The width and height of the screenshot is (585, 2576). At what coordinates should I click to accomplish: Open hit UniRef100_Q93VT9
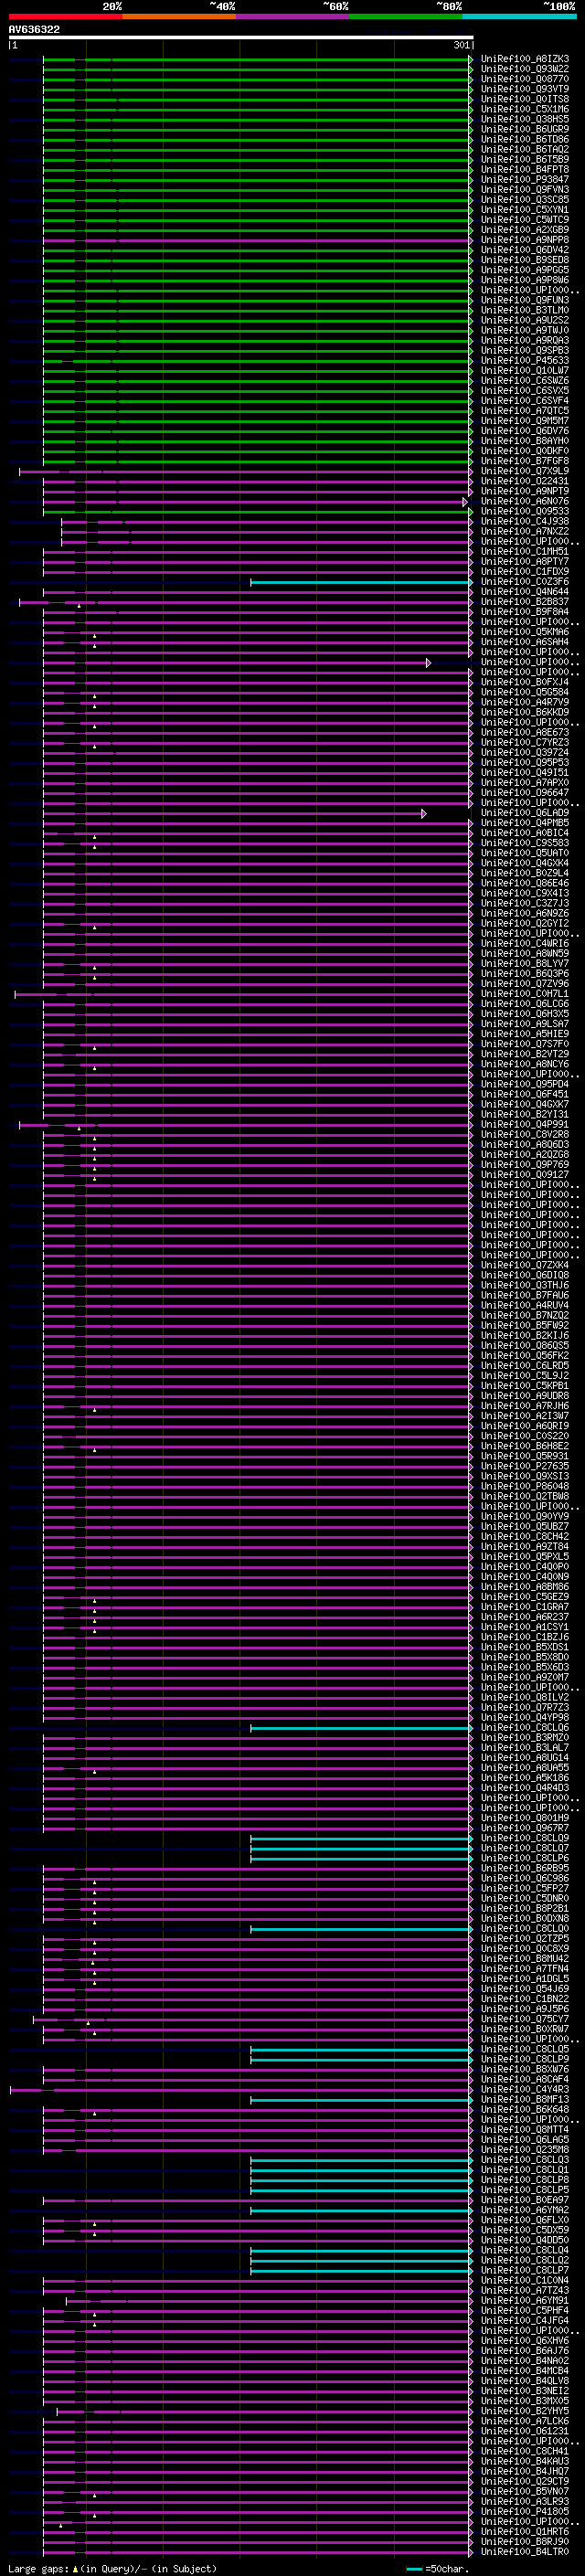click(x=525, y=89)
